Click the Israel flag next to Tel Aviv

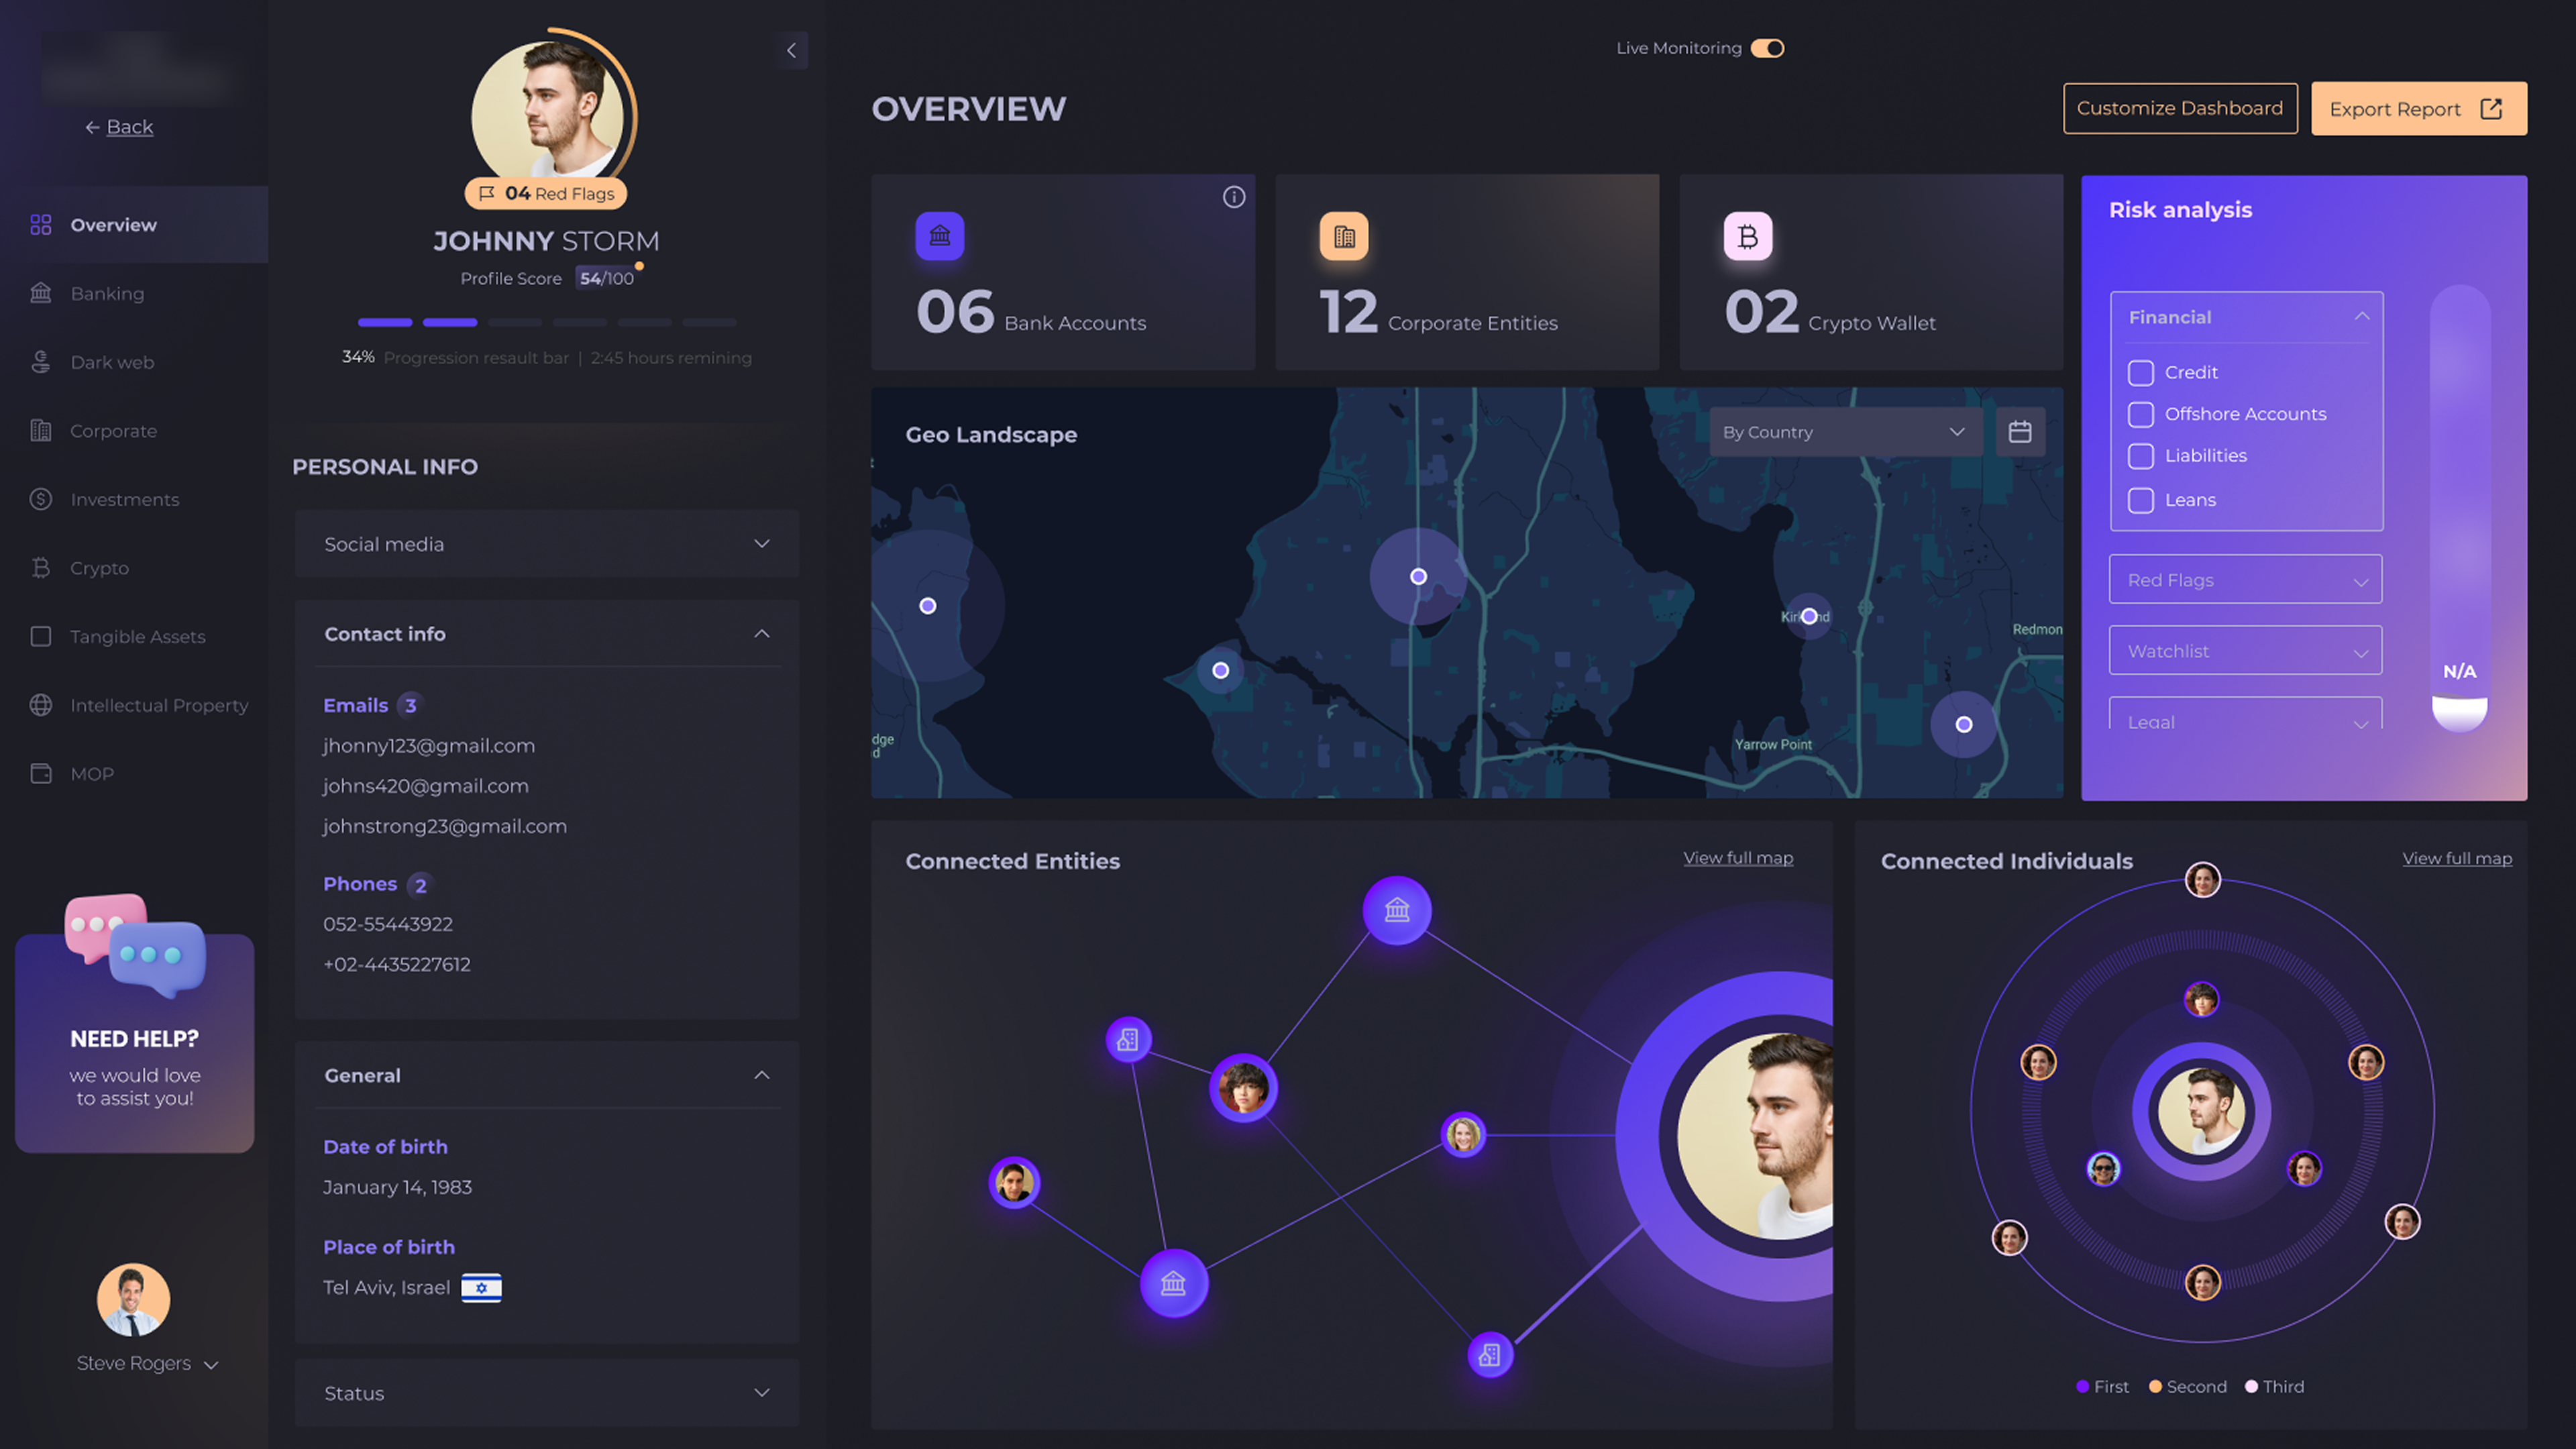pyautogui.click(x=481, y=1287)
